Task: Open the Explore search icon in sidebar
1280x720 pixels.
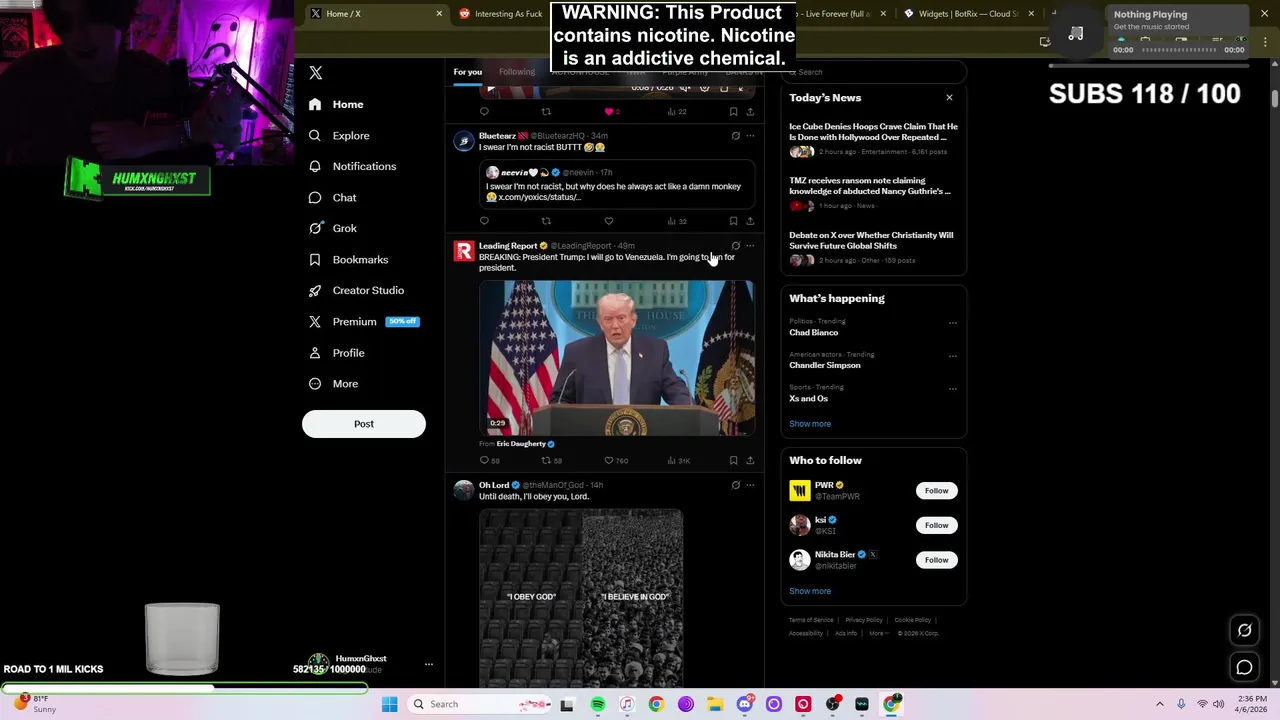Action: pyautogui.click(x=315, y=135)
